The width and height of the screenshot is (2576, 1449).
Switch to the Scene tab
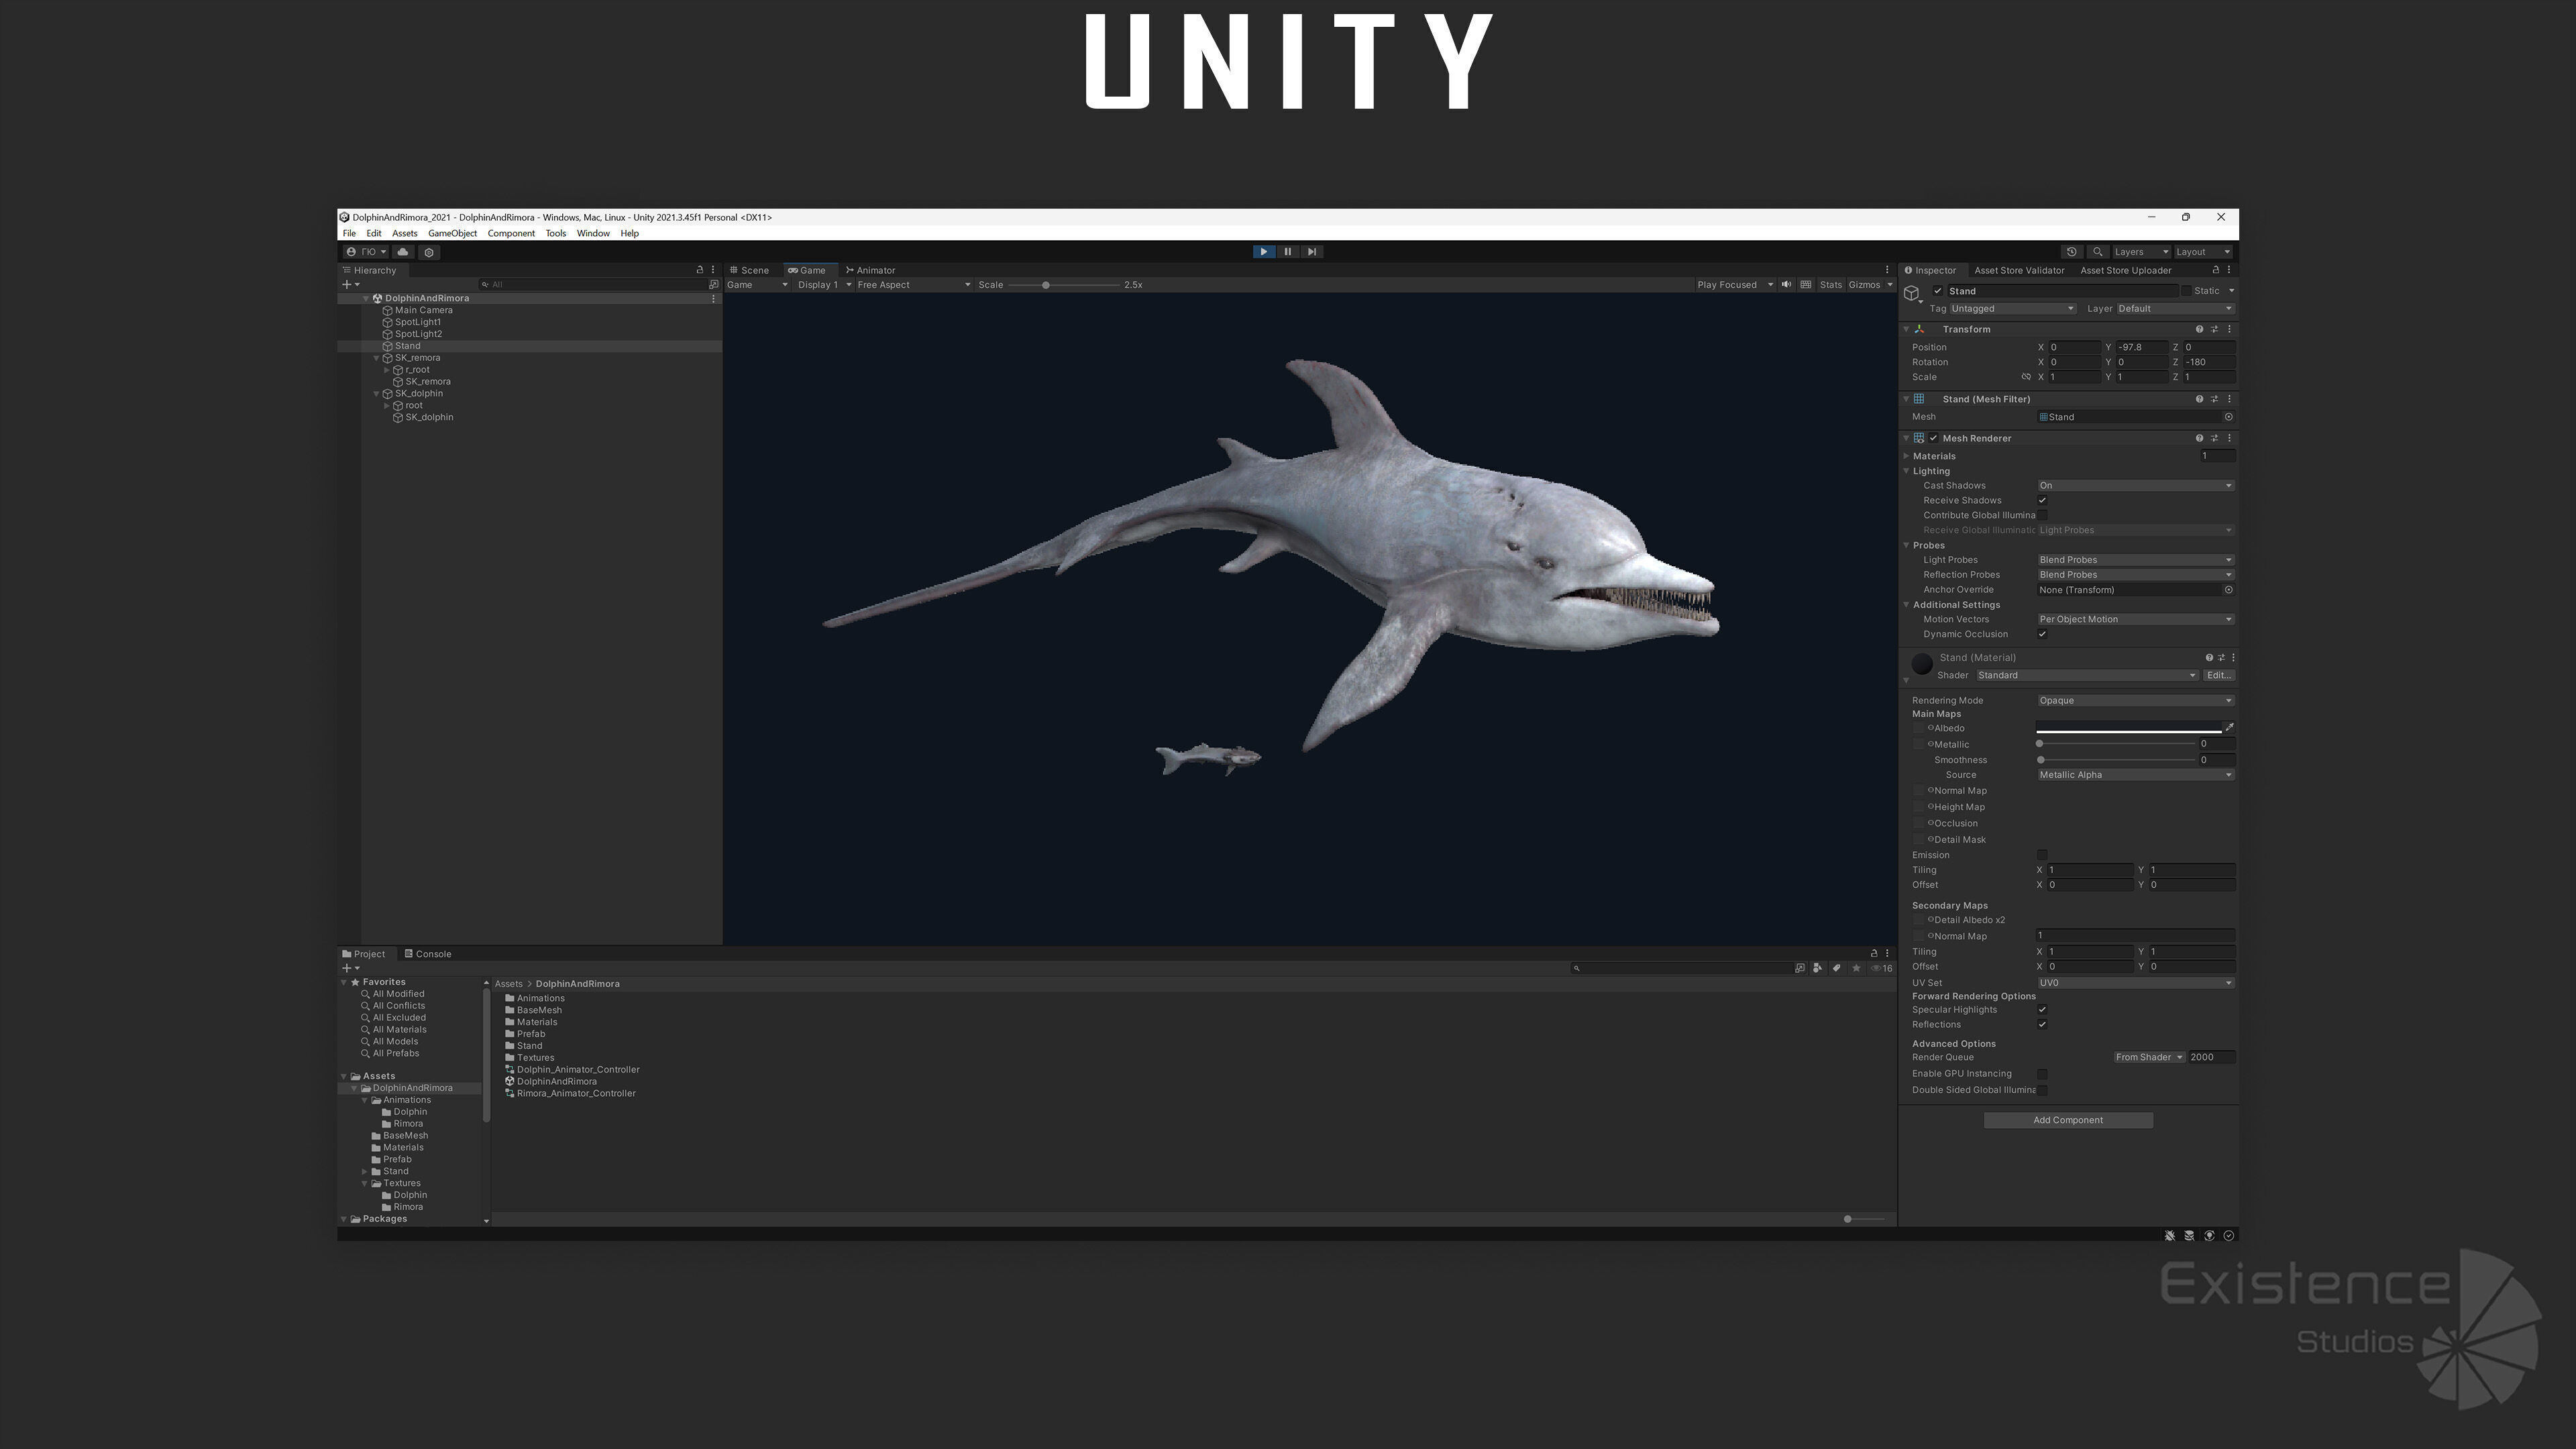[x=750, y=270]
